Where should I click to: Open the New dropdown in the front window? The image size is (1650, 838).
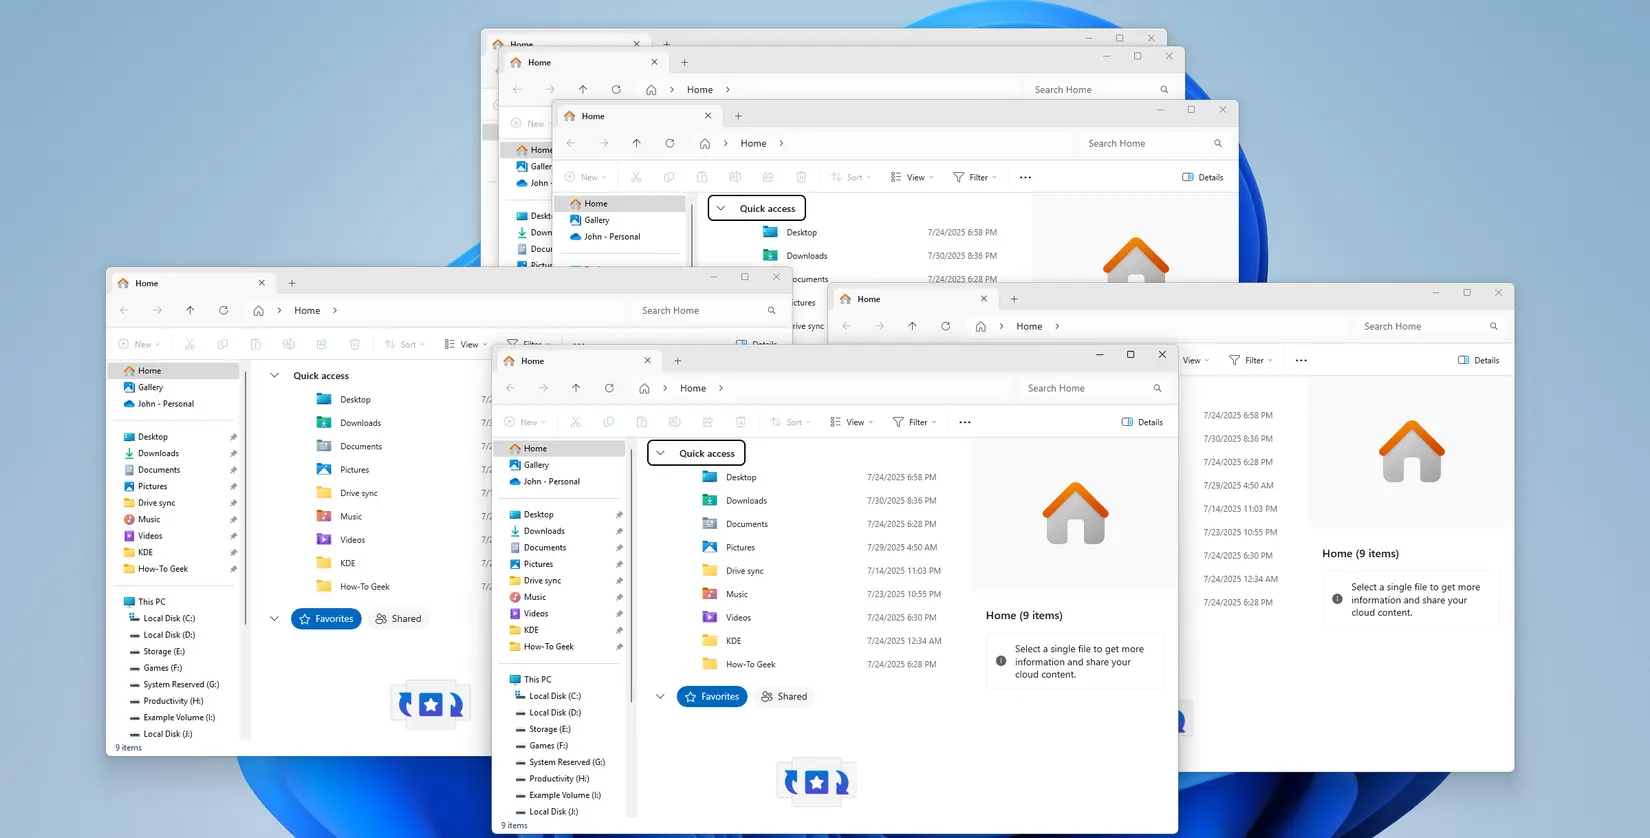point(527,422)
